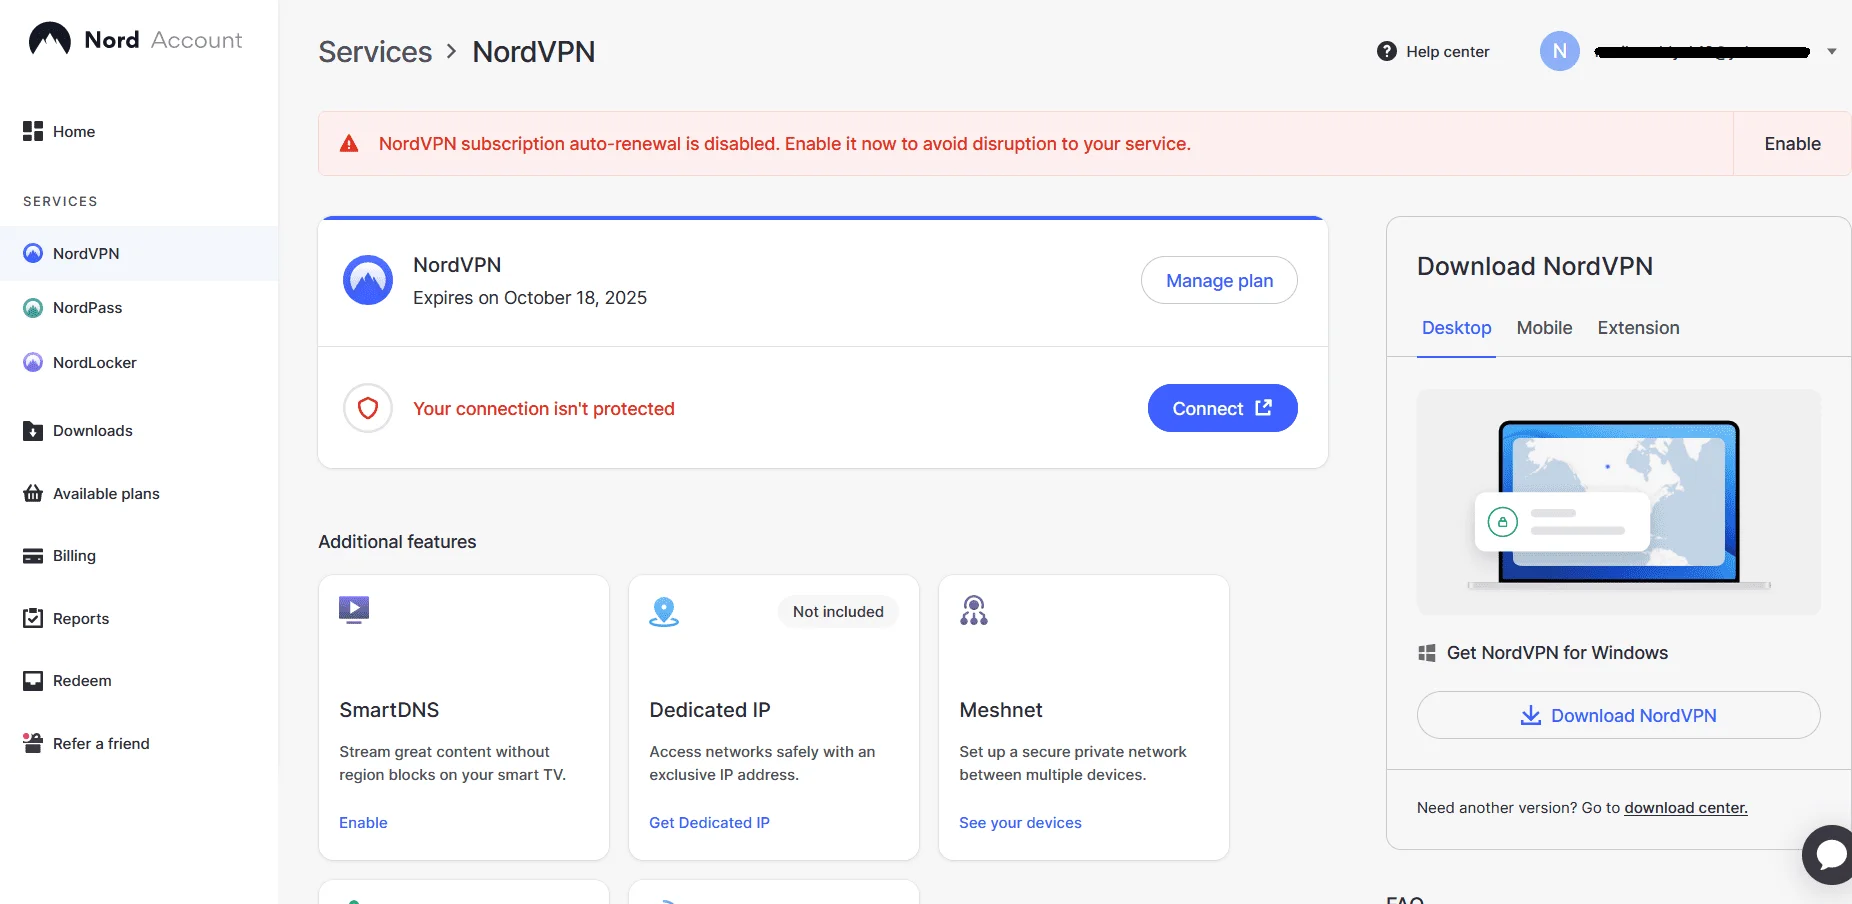
Task: Expand the account dropdown arrow
Action: pyautogui.click(x=1832, y=51)
